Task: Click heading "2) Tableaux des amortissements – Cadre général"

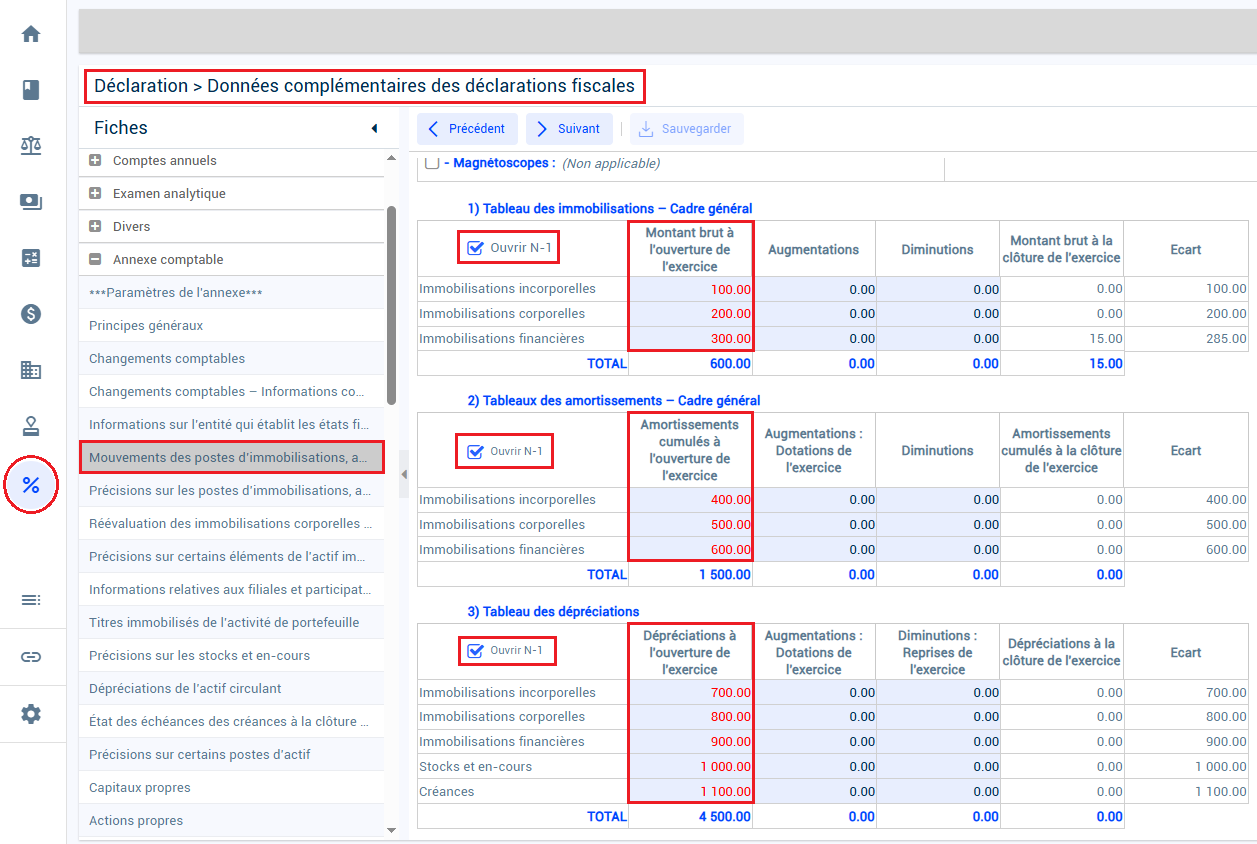Action: (x=614, y=401)
